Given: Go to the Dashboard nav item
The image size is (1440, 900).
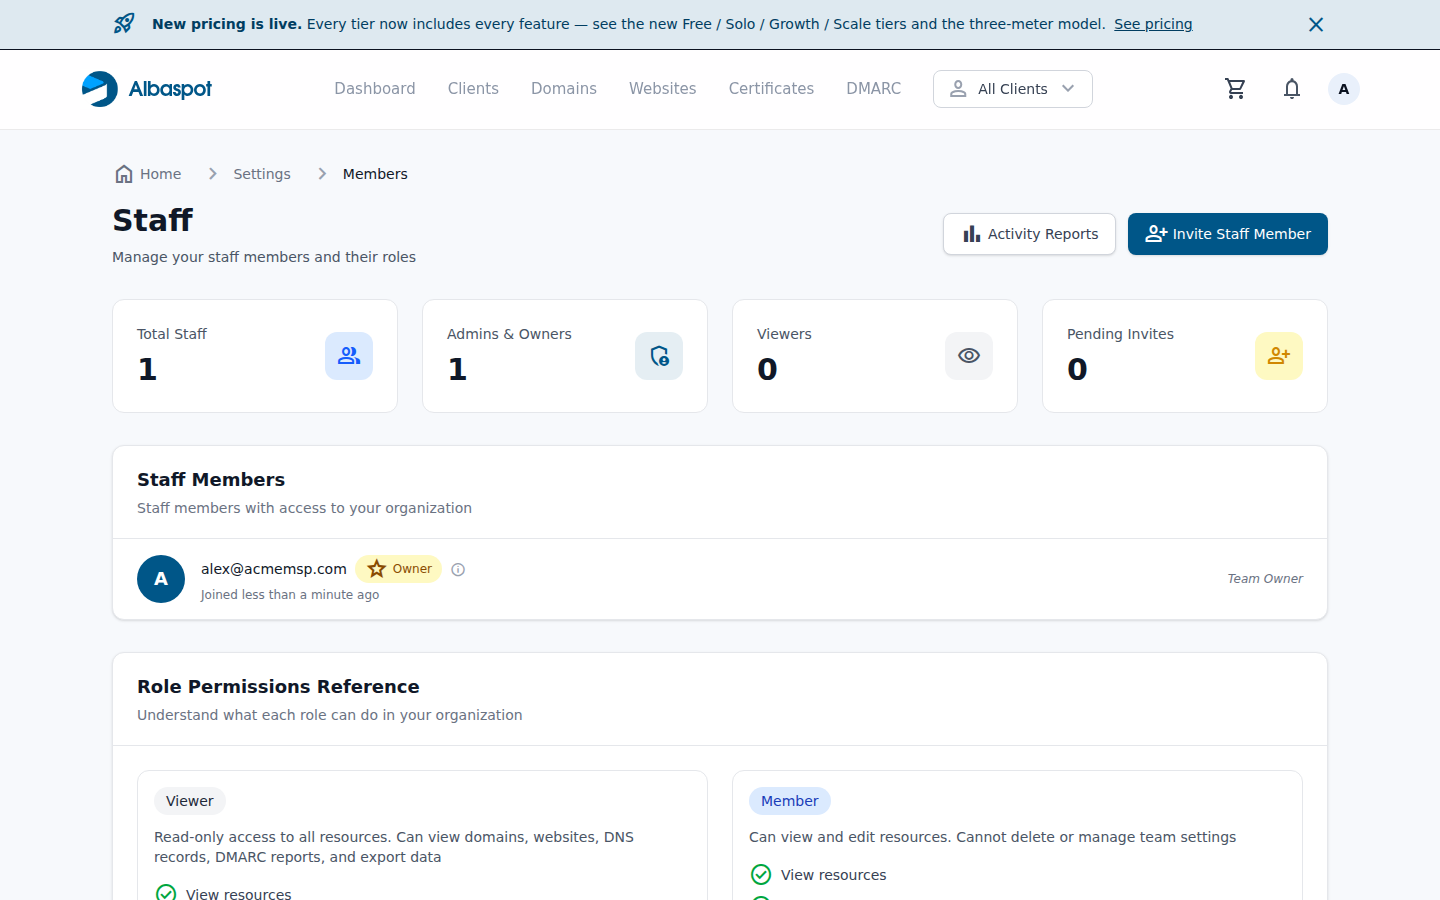Looking at the screenshot, I should (375, 89).
